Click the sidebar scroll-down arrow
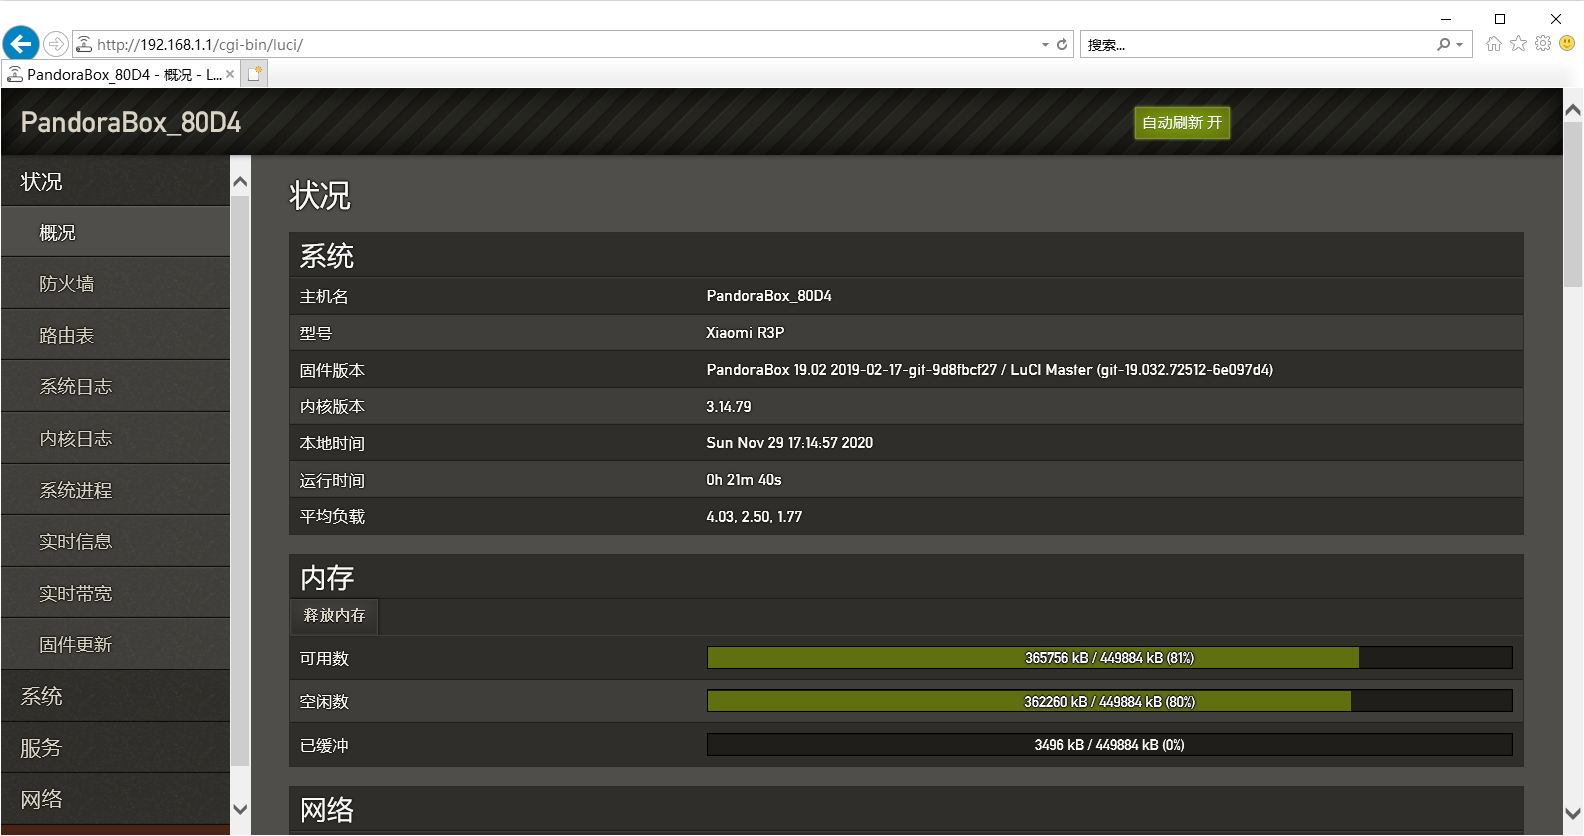This screenshot has width=1584, height=836. 240,809
